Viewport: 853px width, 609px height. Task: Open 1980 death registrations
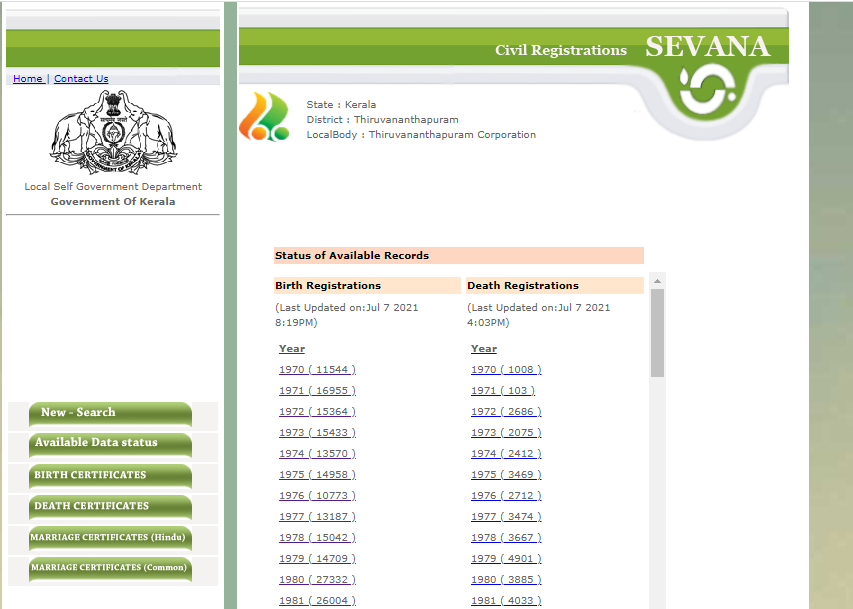(x=505, y=579)
